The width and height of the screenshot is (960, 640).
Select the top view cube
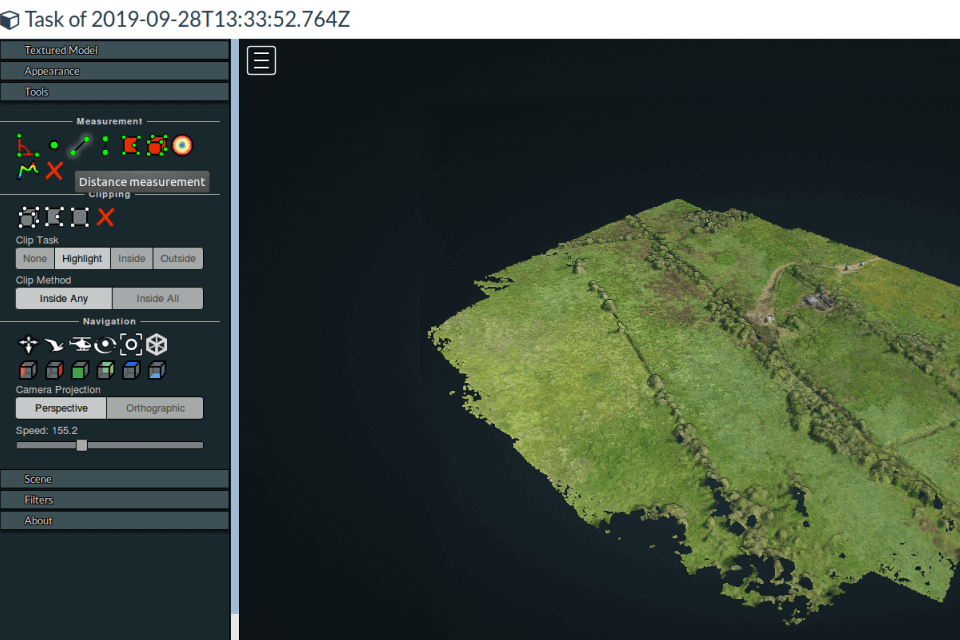point(131,369)
